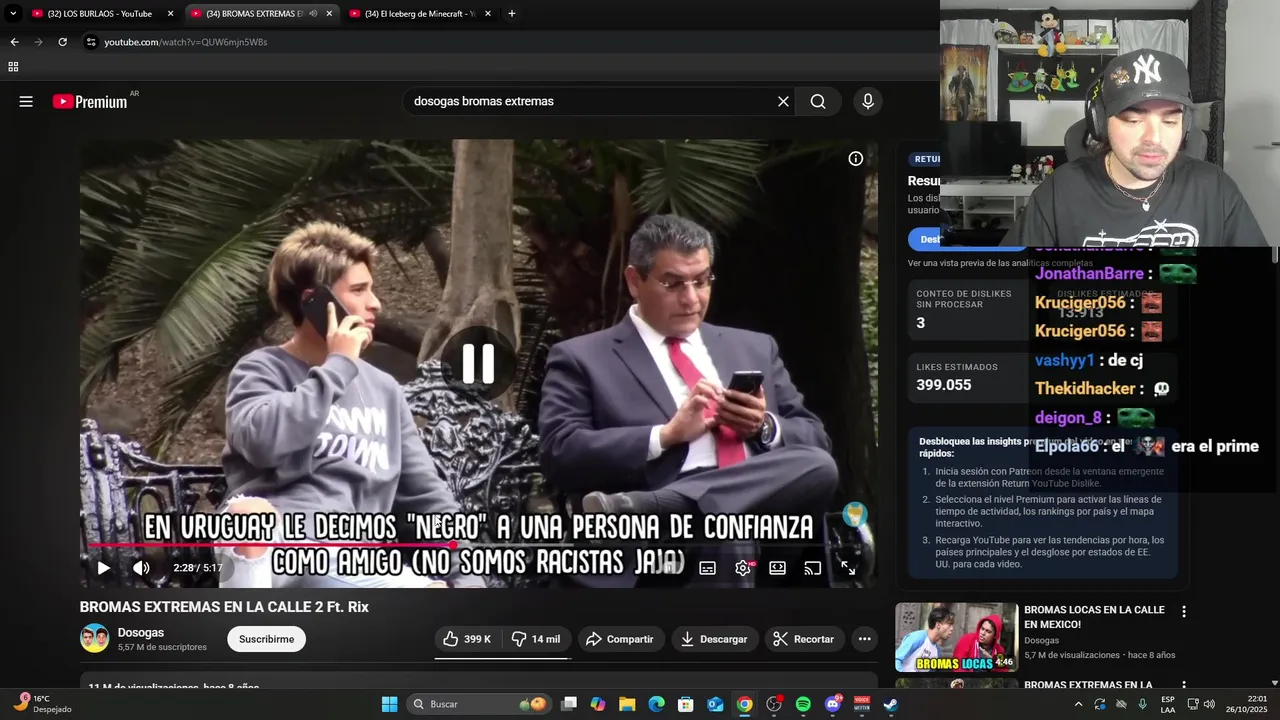Open options for BROMAS LOCAS video
The width and height of the screenshot is (1280, 720).
[1184, 611]
